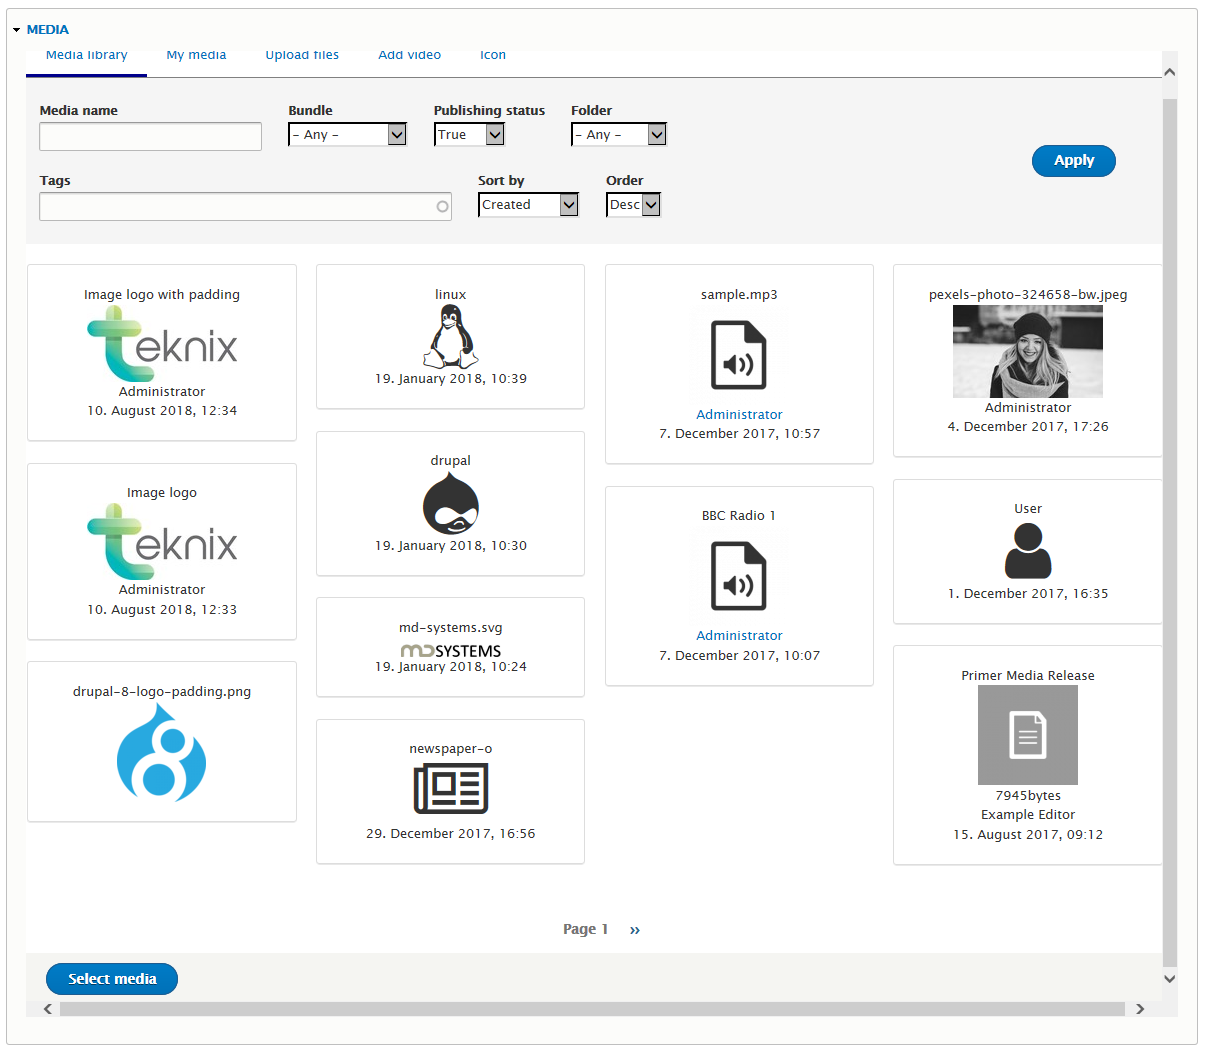Select the newspaper-o media icon
The width and height of the screenshot is (1206, 1050).
click(450, 789)
